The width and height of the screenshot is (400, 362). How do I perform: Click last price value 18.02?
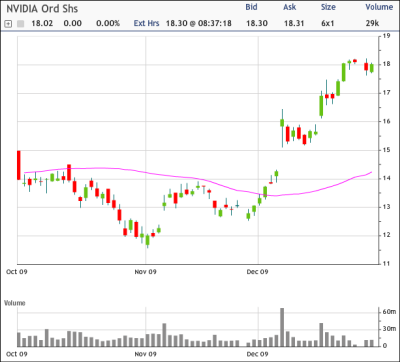[x=42, y=23]
